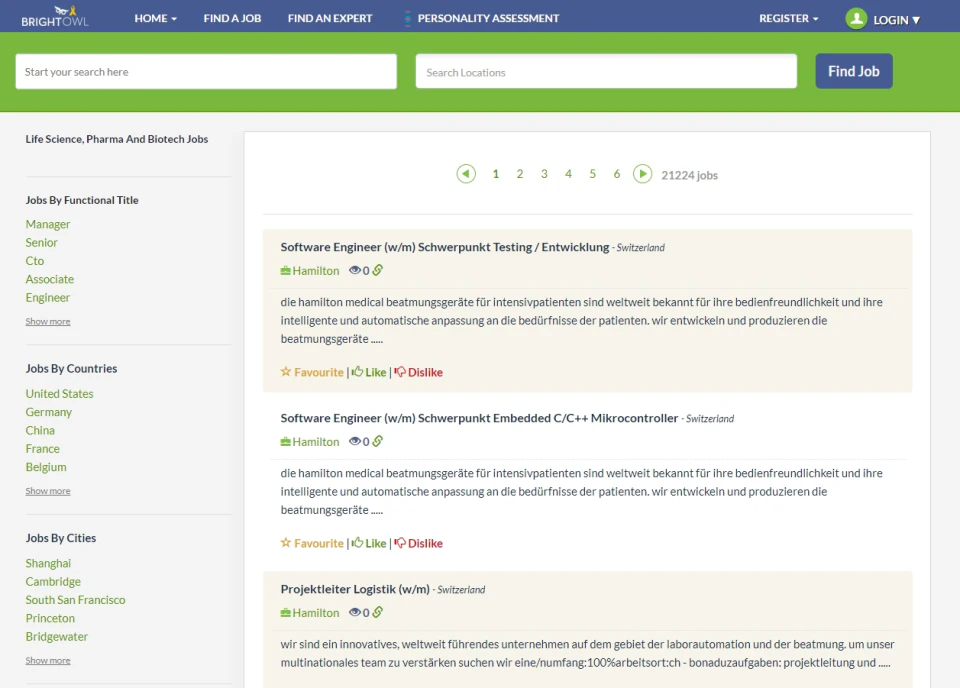Show more Jobs By Countries
960x688 pixels.
[48, 490]
